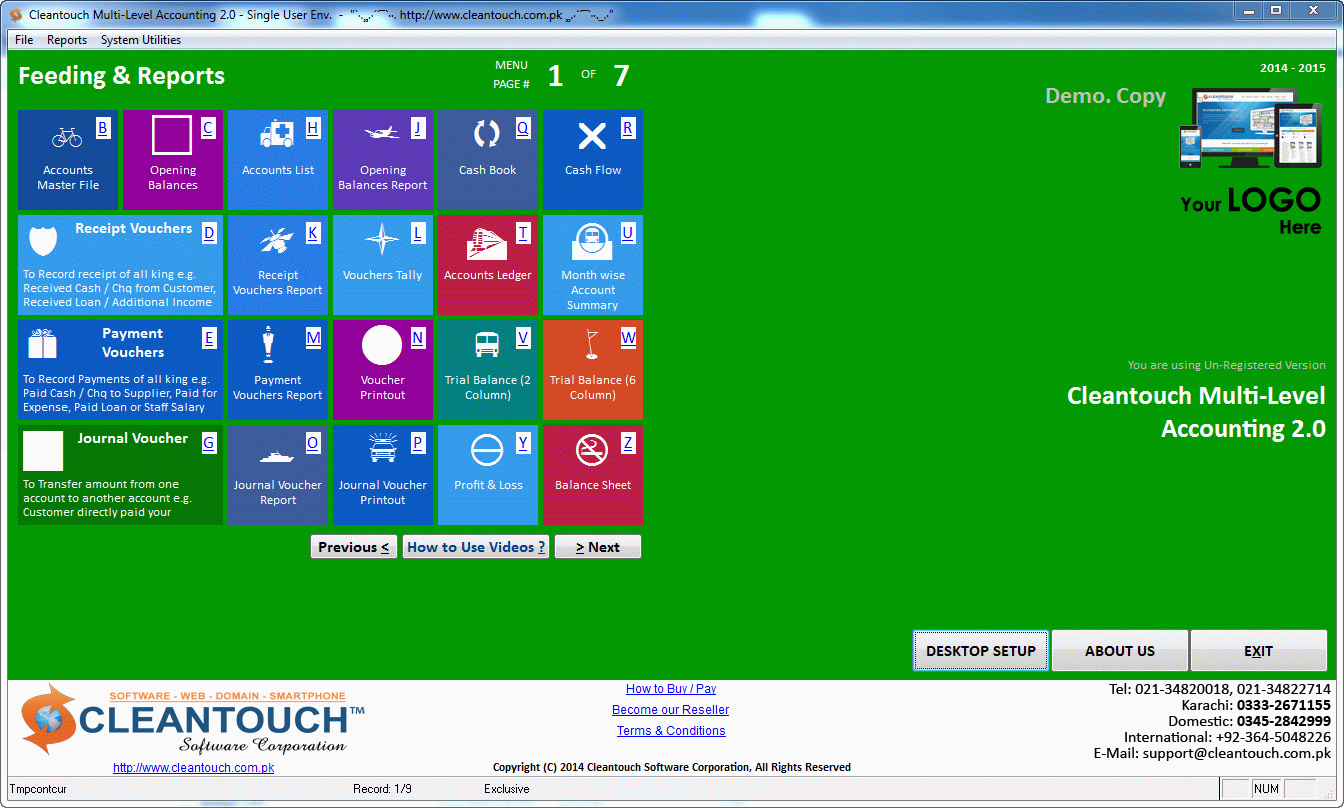
Task: Open the Journal Voucher tile
Action: click(120, 475)
